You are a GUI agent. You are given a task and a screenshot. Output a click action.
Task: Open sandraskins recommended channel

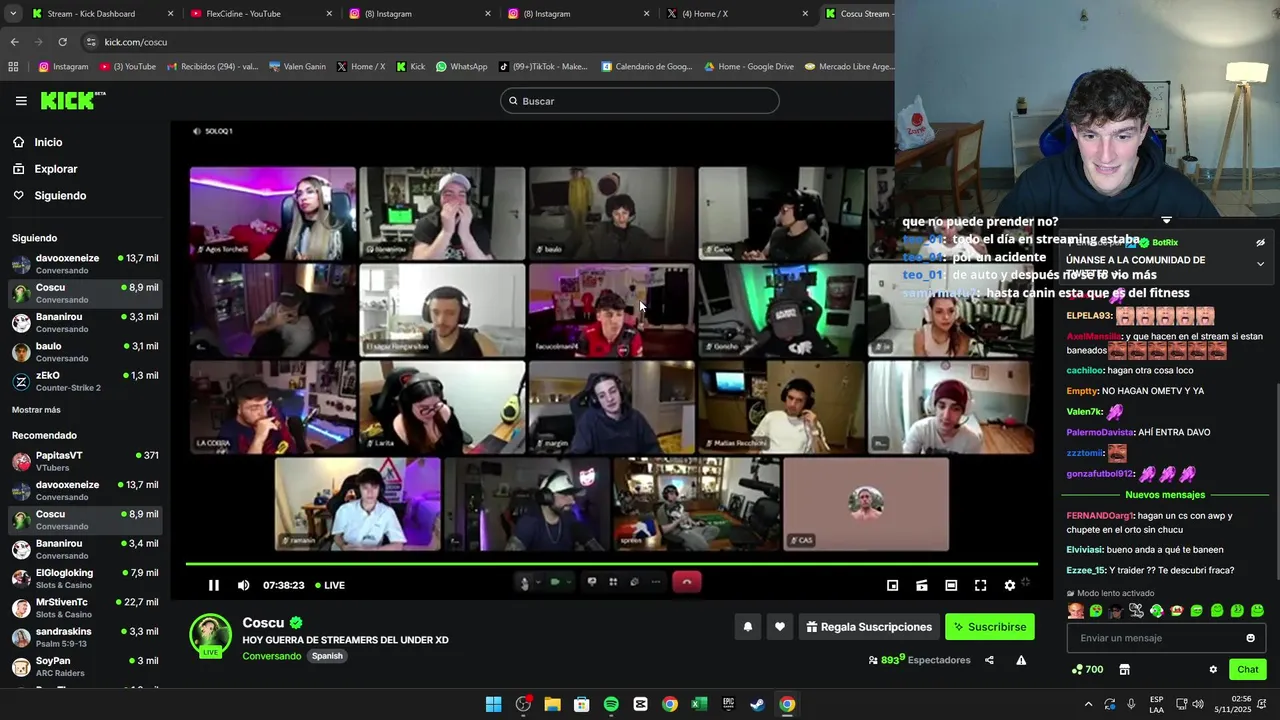point(85,637)
